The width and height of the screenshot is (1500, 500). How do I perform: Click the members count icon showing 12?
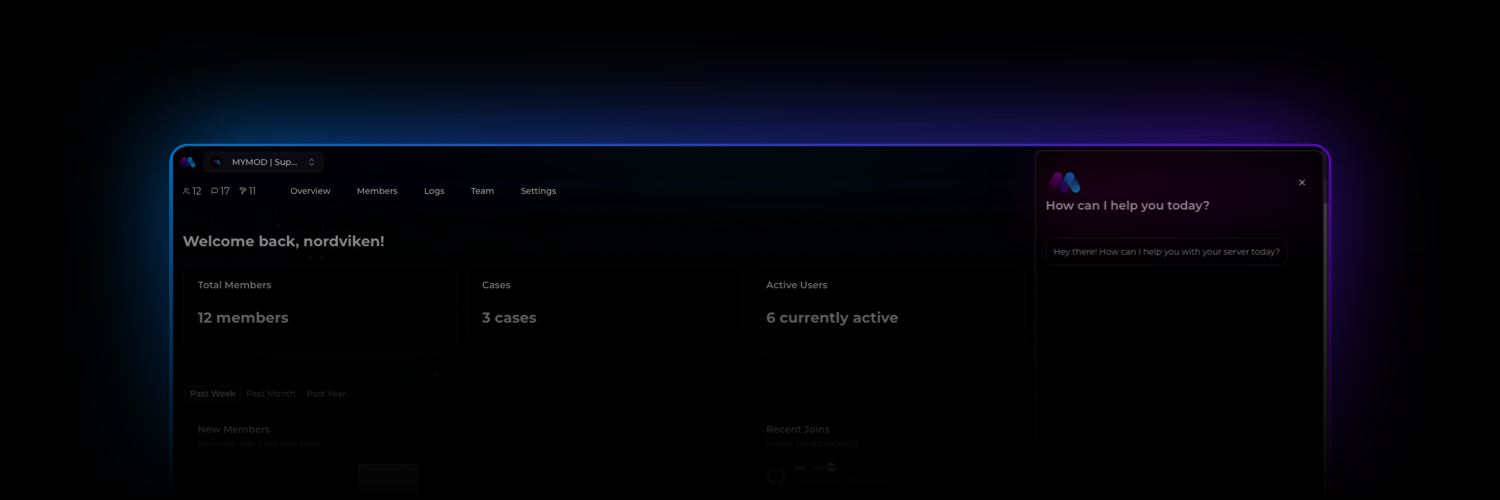coord(187,191)
